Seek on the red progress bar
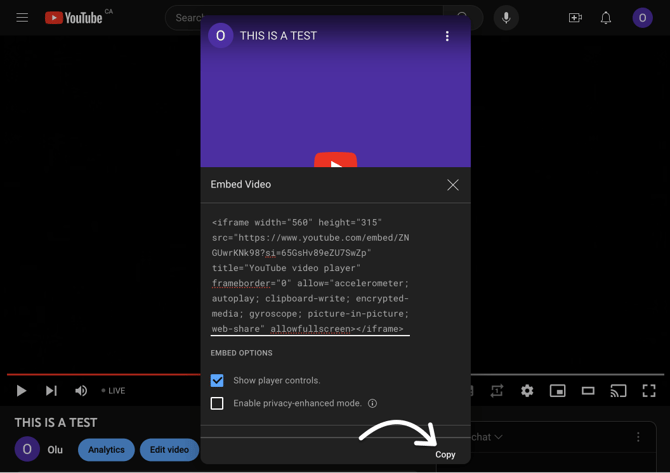 coord(103,374)
